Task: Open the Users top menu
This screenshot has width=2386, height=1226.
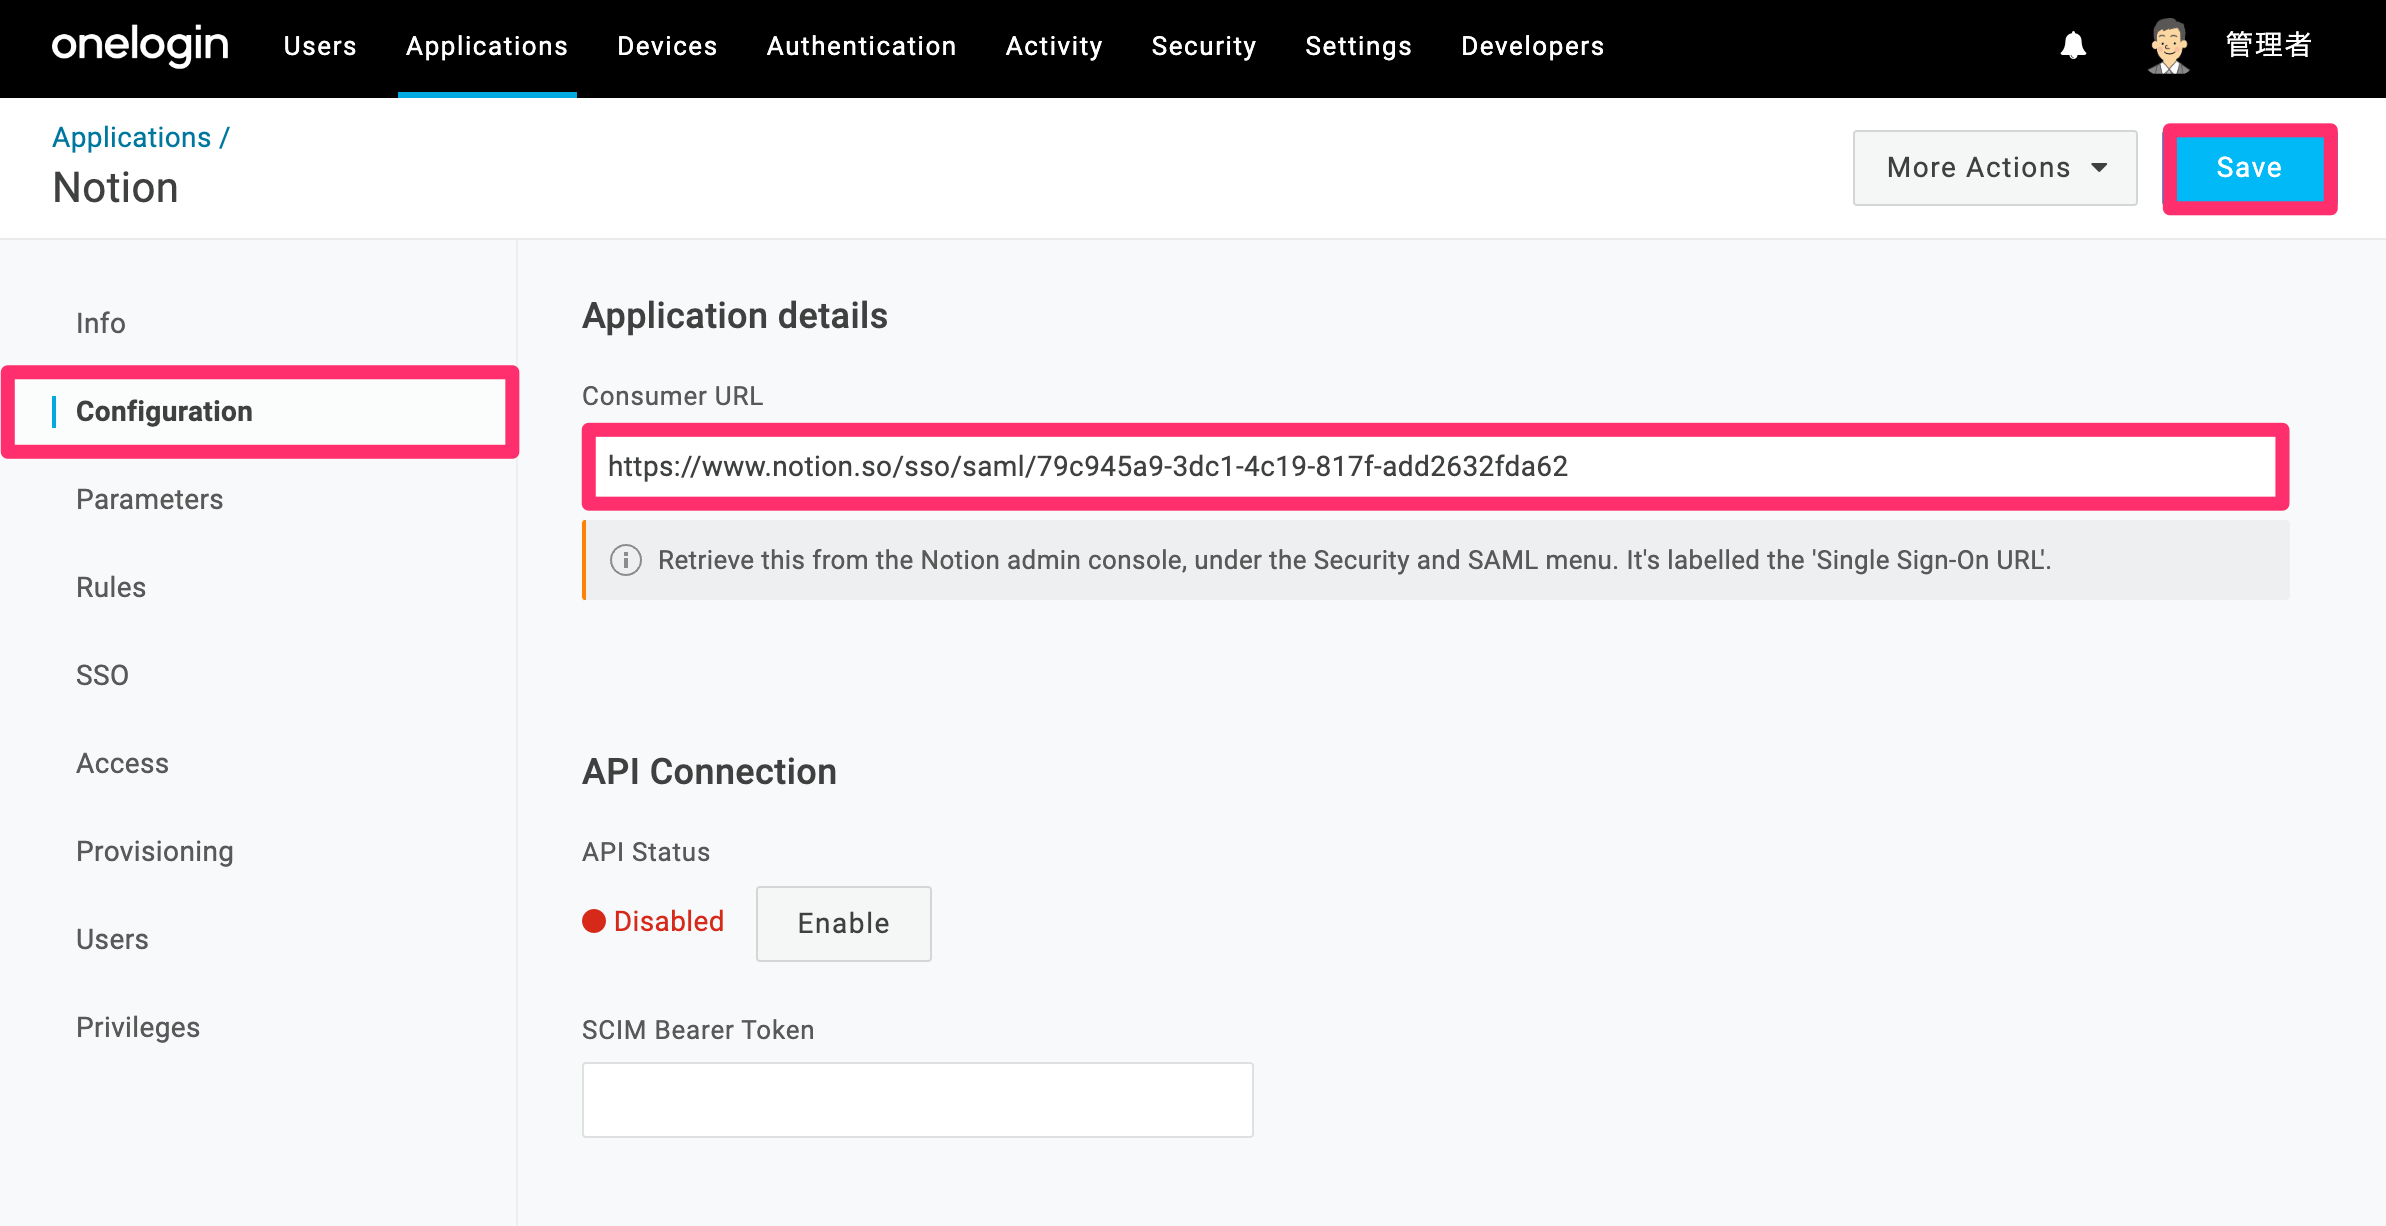Action: pyautogui.click(x=320, y=46)
